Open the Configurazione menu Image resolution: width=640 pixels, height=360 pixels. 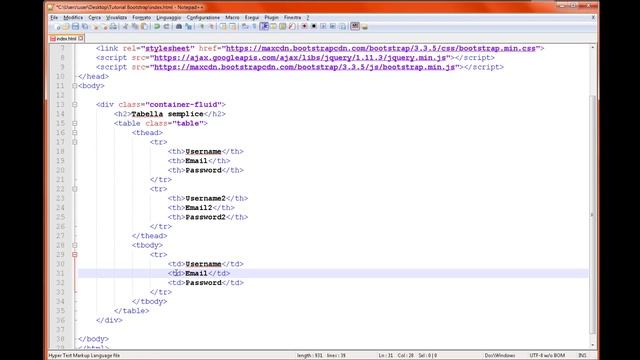point(203,18)
